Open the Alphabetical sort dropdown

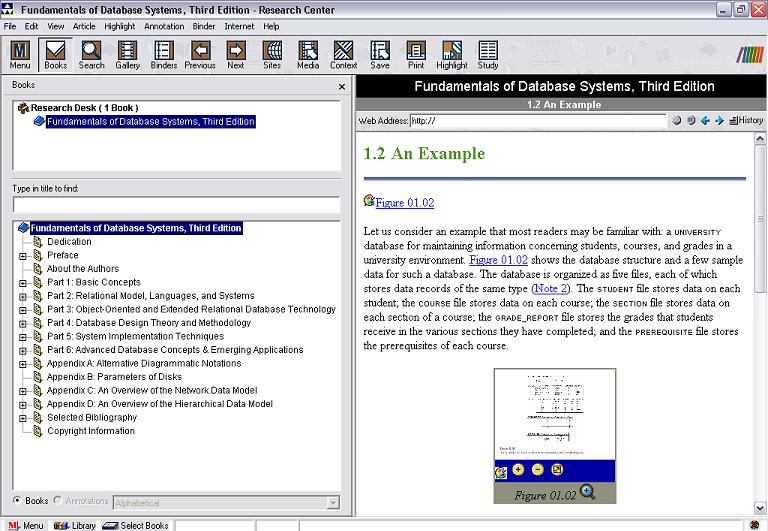pyautogui.click(x=227, y=503)
